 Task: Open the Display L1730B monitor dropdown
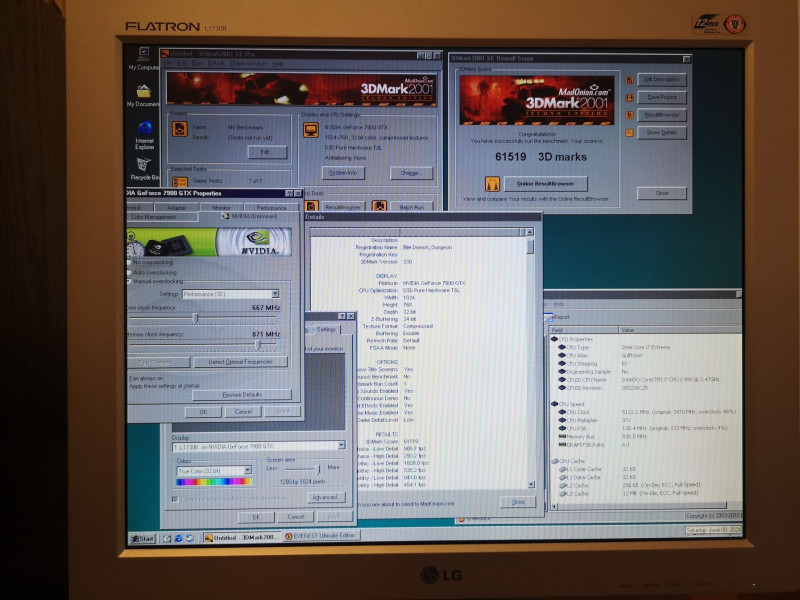(x=341, y=446)
